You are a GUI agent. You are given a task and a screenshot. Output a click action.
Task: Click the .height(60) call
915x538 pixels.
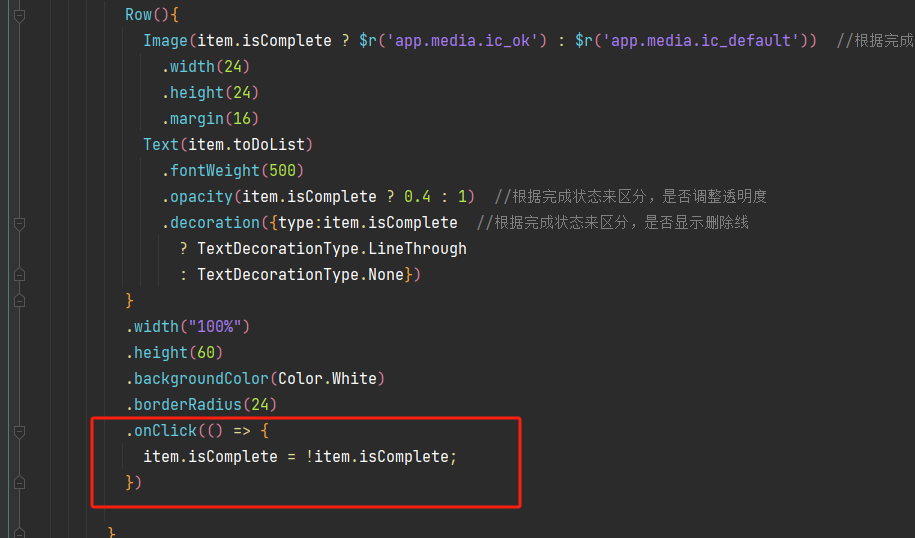pos(174,353)
